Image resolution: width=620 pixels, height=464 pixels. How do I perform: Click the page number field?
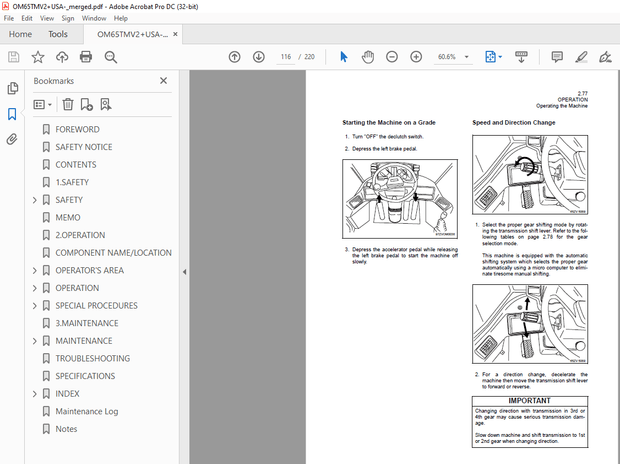tap(289, 57)
